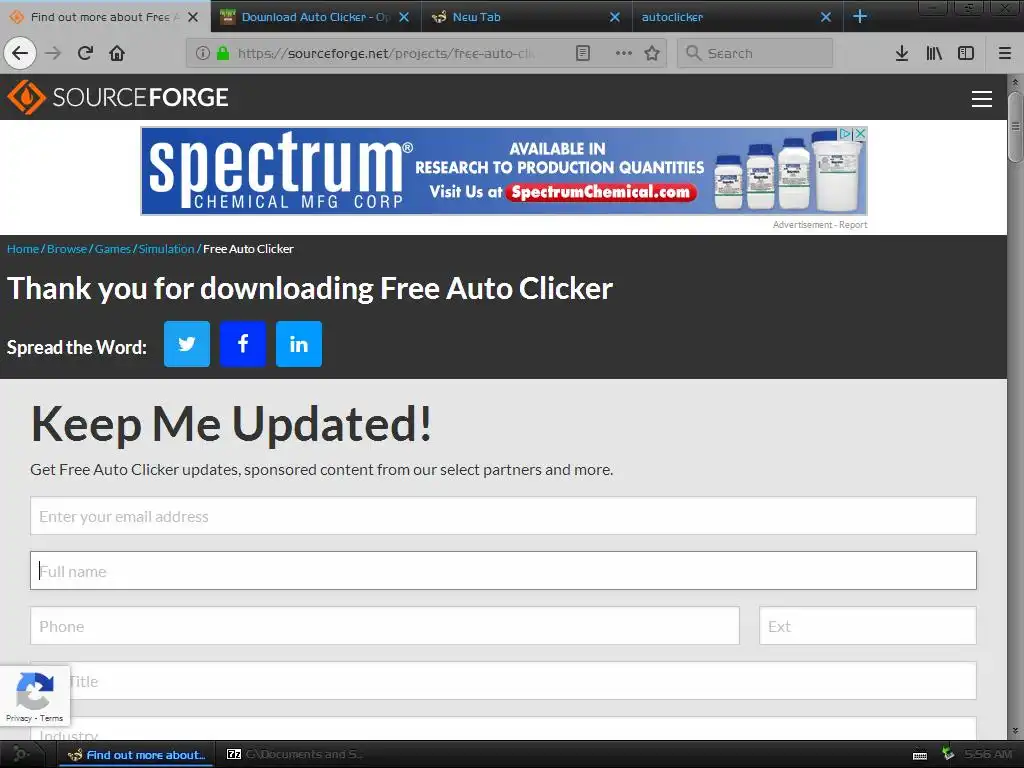Open the downloads arrow panel

point(902,53)
